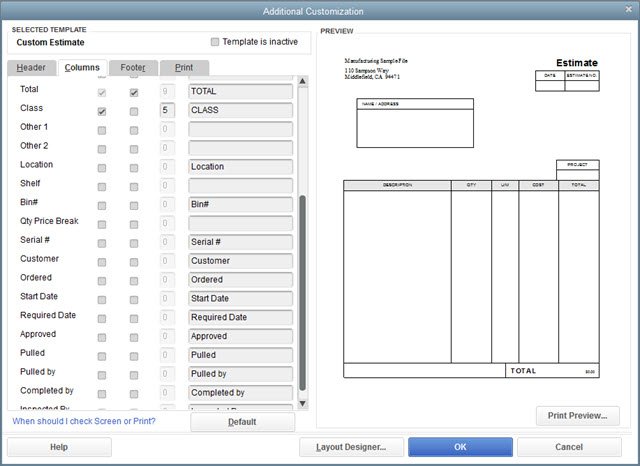Close the Additional Customization dialog
The image size is (640, 466).
(627, 10)
